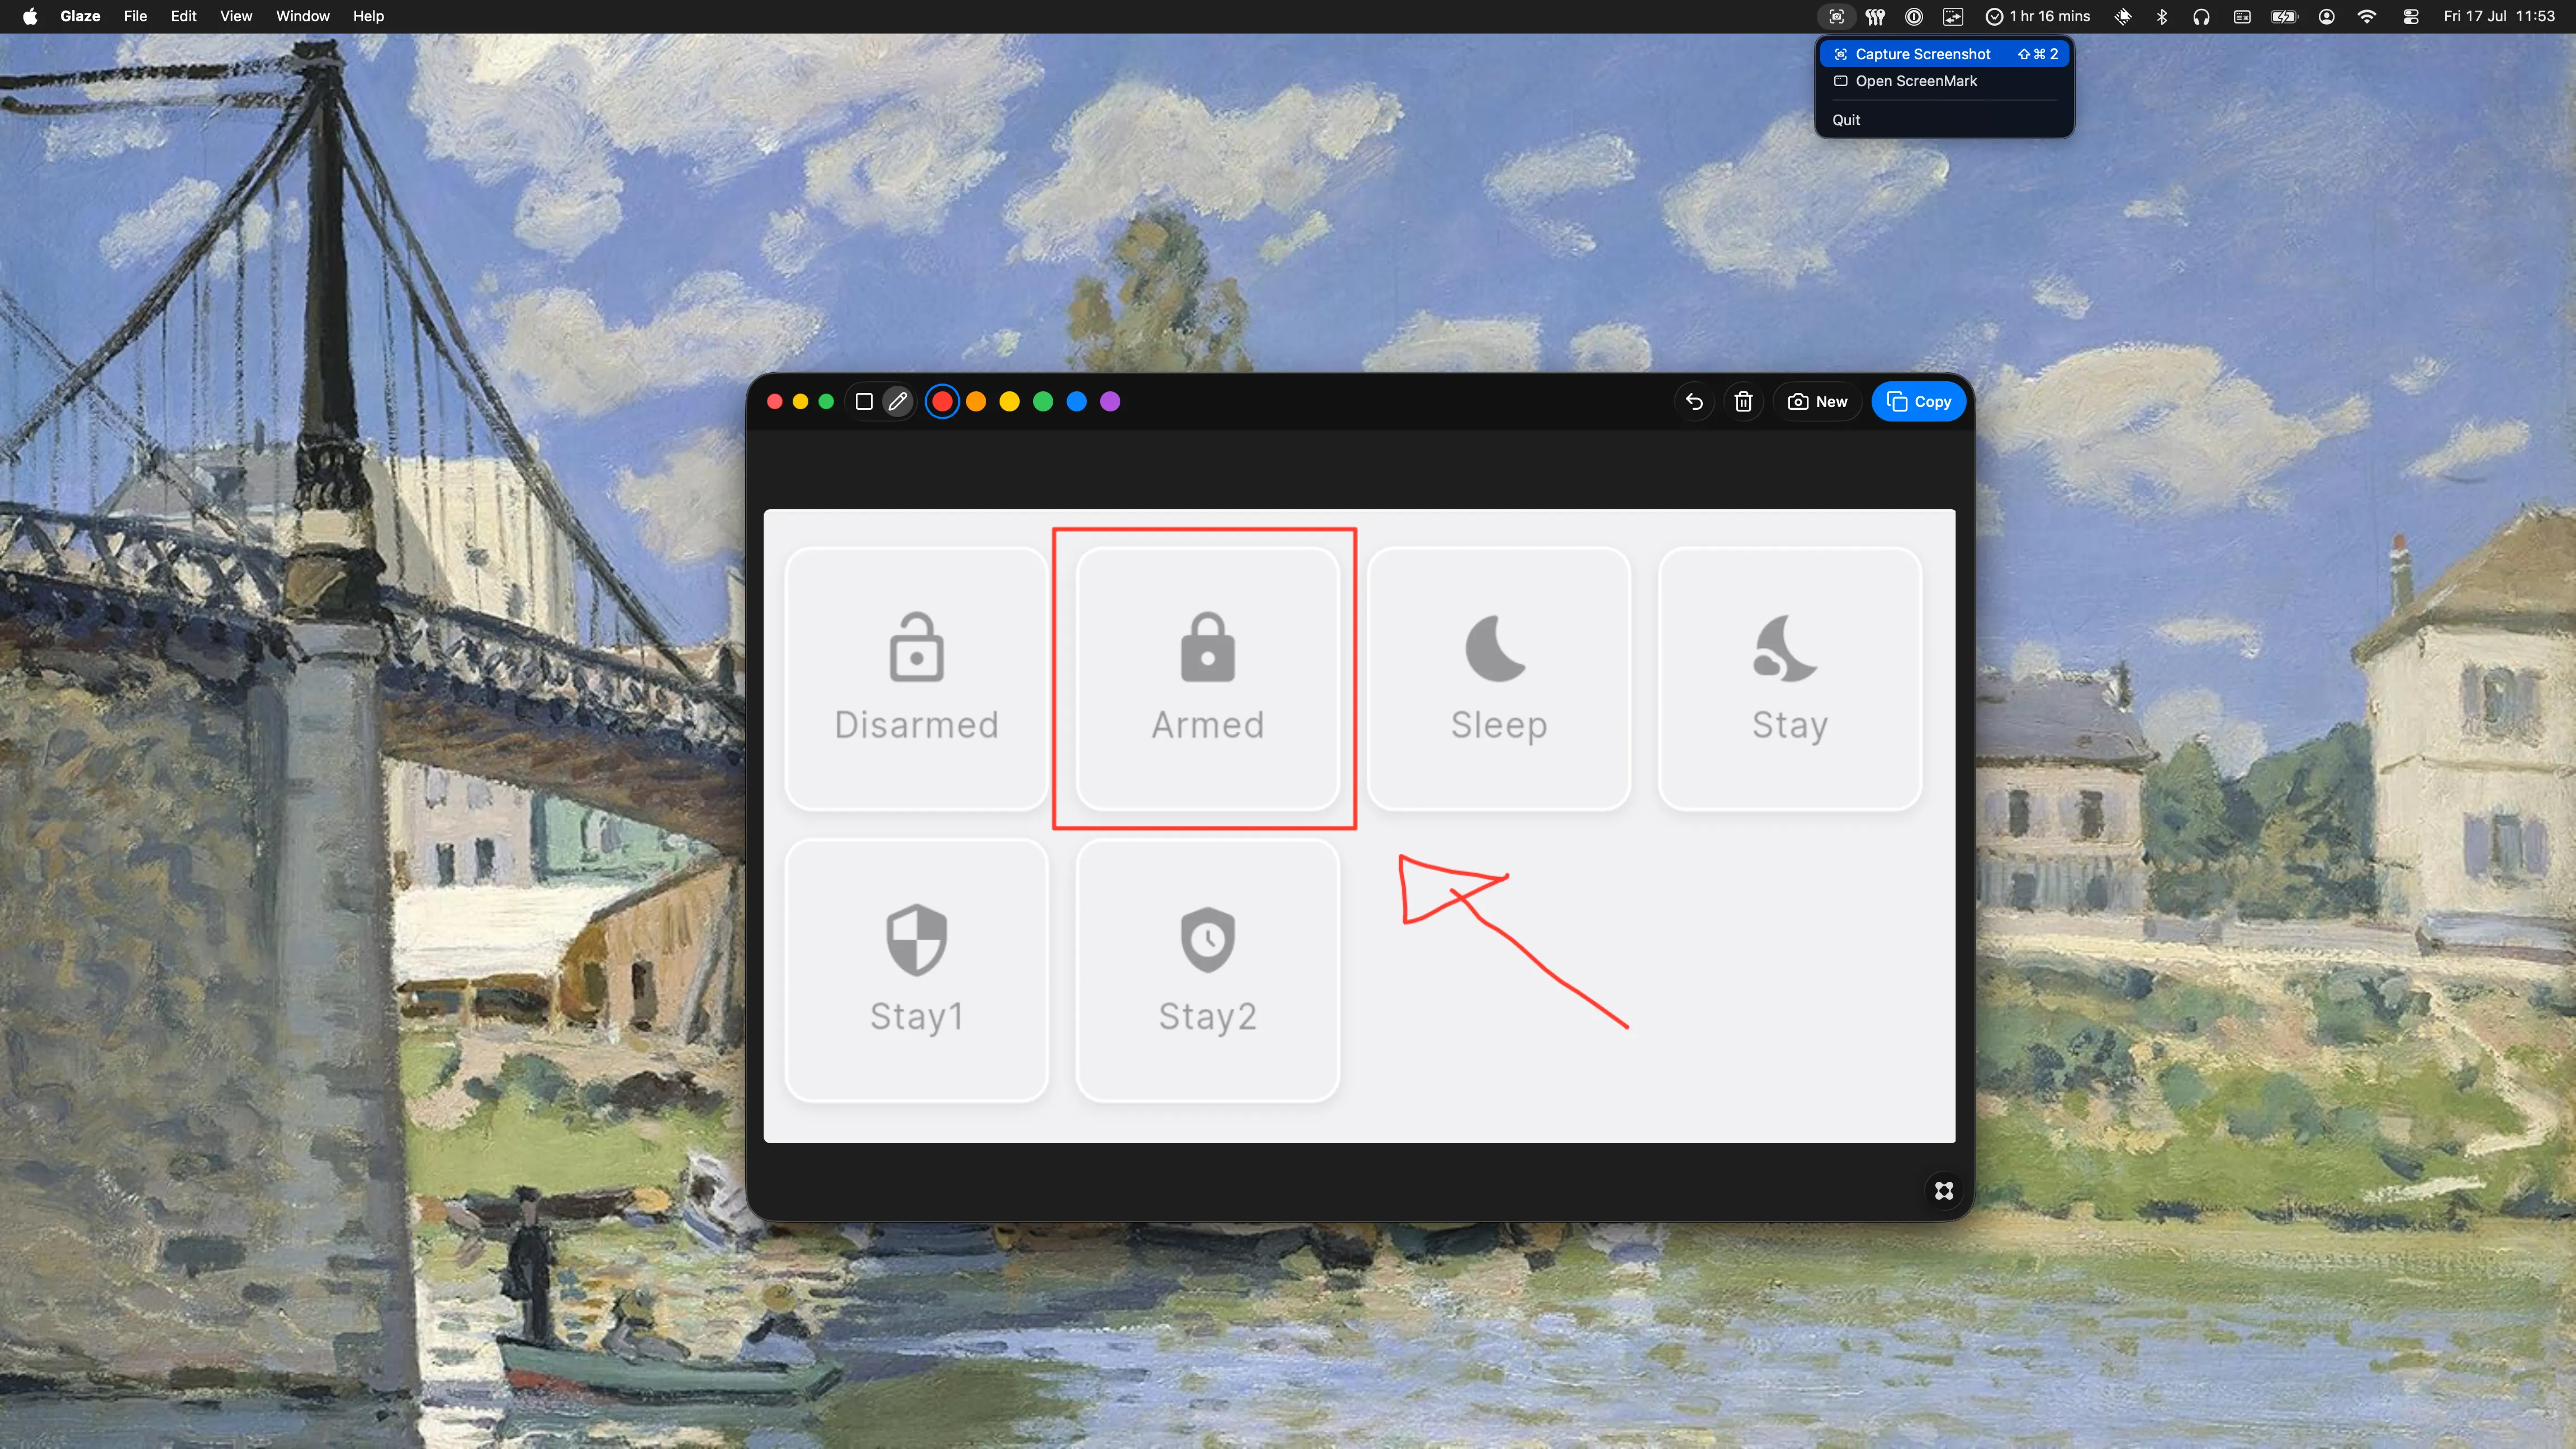Pick the blue color swatch
The height and width of the screenshot is (1449, 2576).
[1076, 402]
